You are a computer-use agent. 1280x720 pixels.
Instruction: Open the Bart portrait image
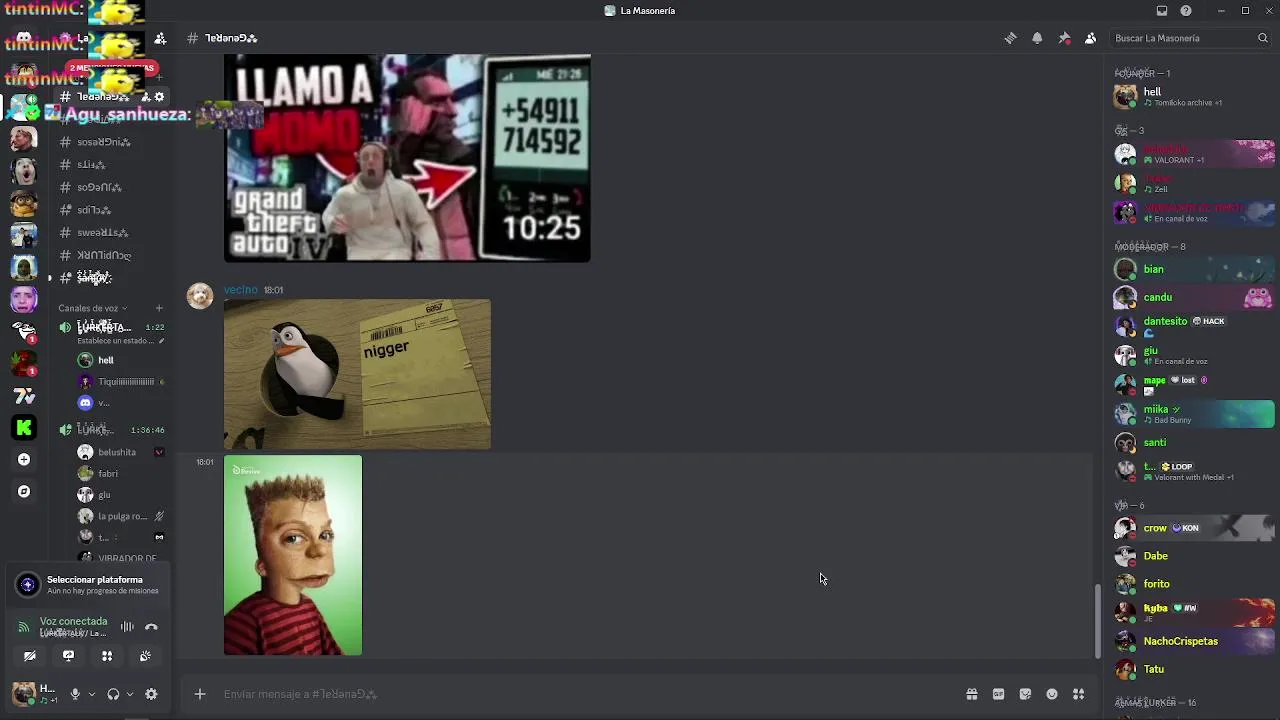[x=293, y=555]
